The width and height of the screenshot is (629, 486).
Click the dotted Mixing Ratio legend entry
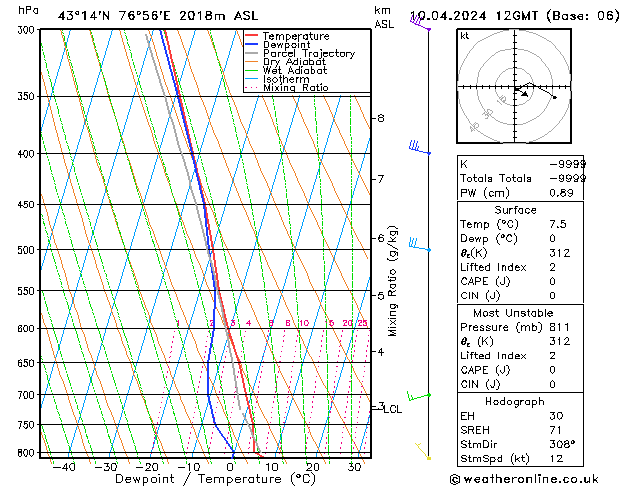point(287,87)
